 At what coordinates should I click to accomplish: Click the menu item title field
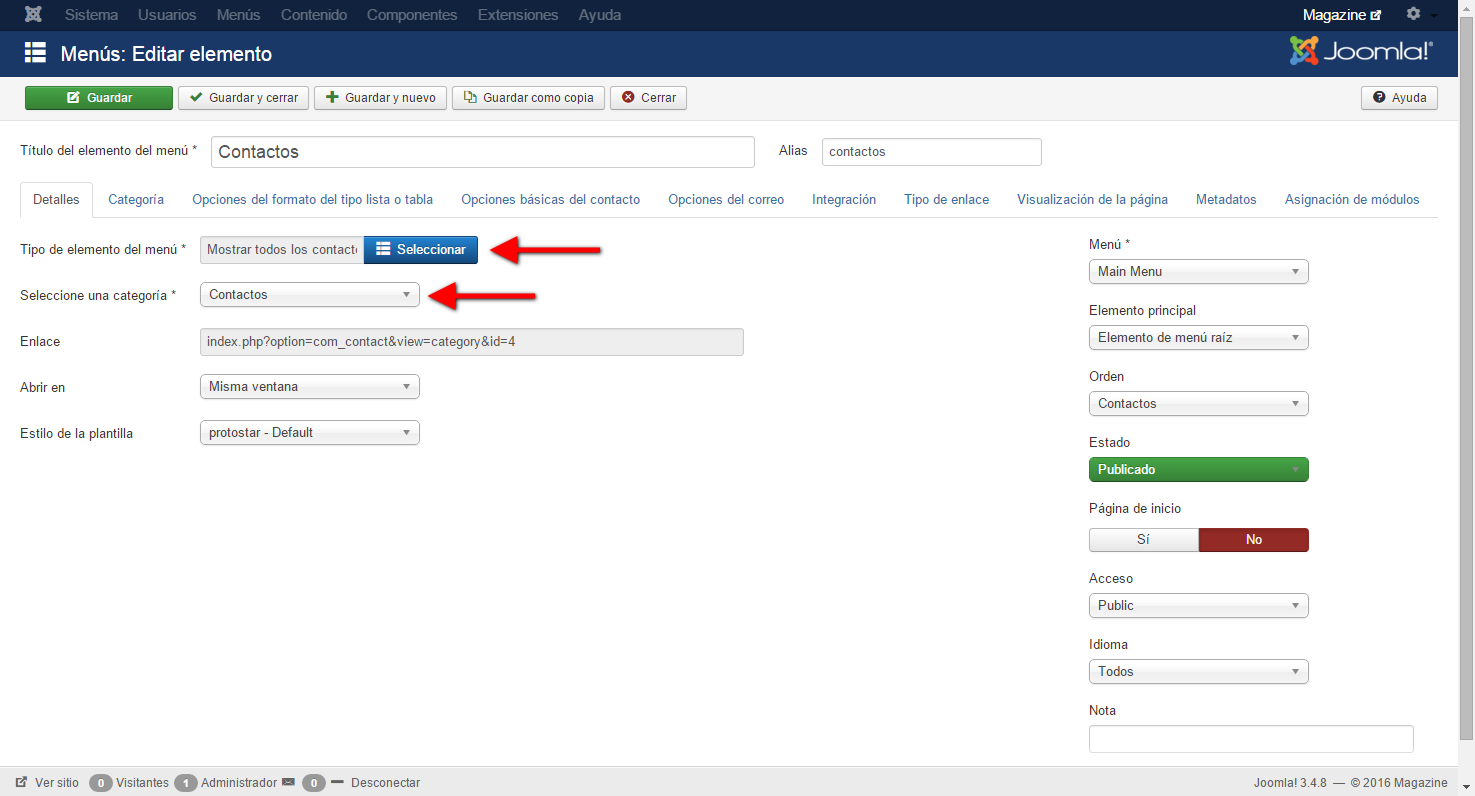[482, 152]
